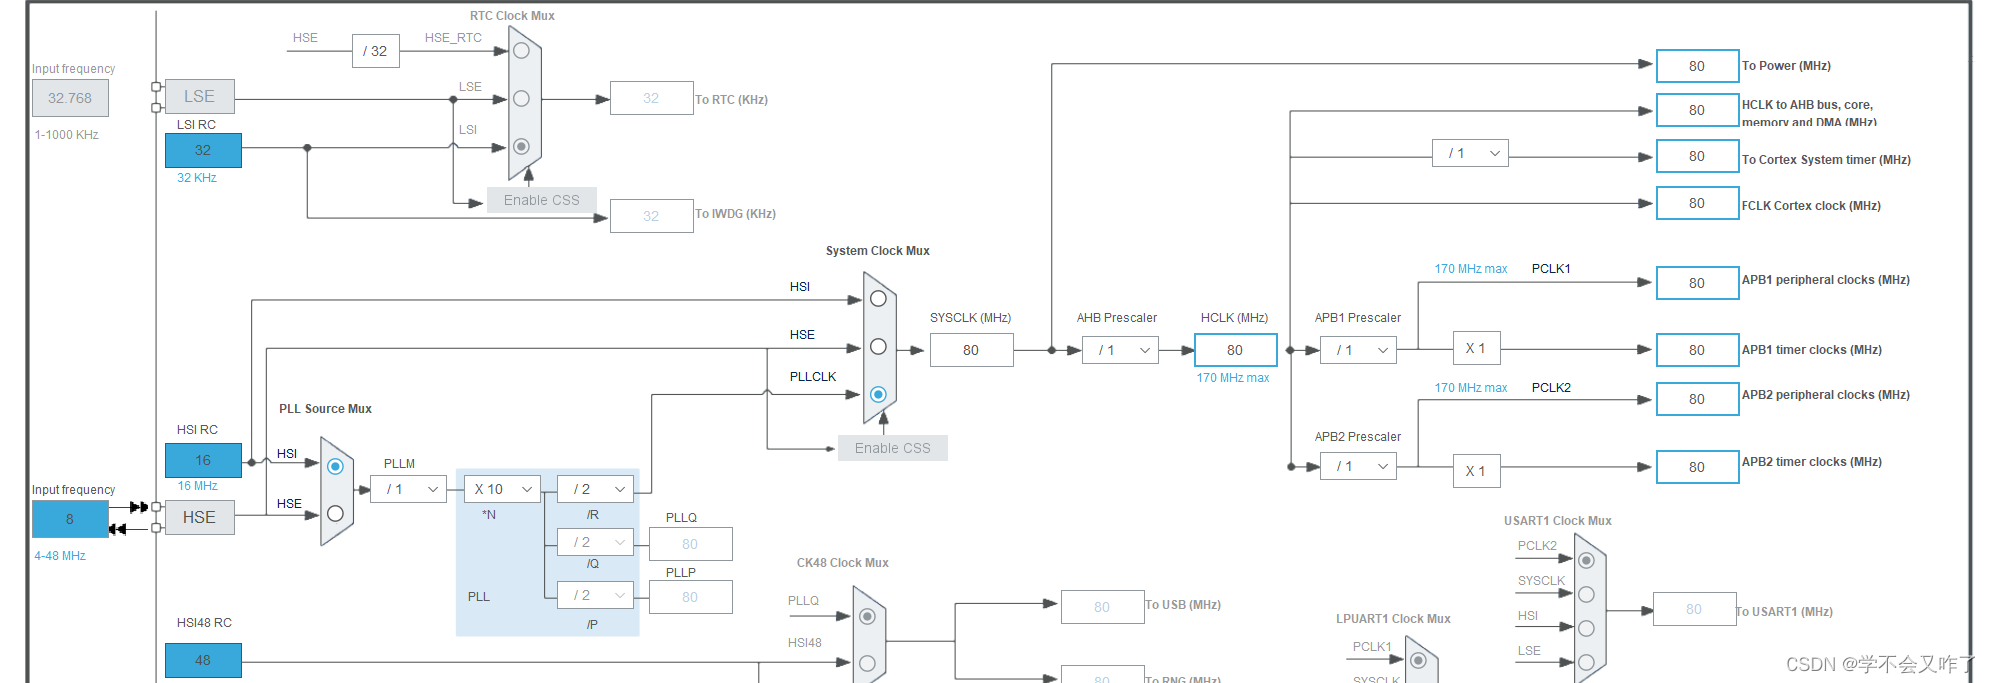Viewport: 1990px width, 683px height.
Task: Click Enable CSS under RTC Clock Mux
Action: pos(542,200)
